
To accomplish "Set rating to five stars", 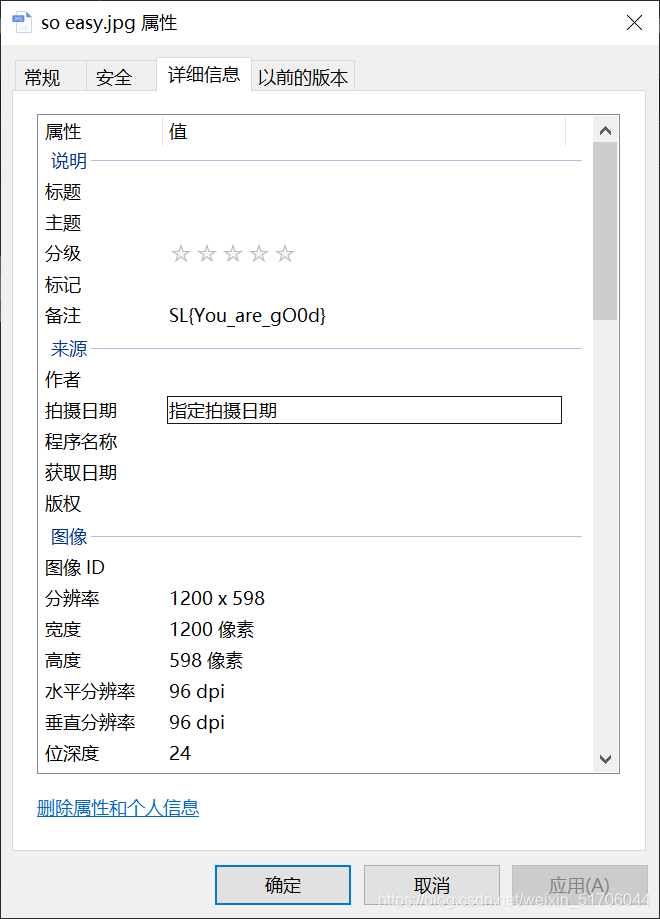I will pyautogui.click(x=285, y=254).
